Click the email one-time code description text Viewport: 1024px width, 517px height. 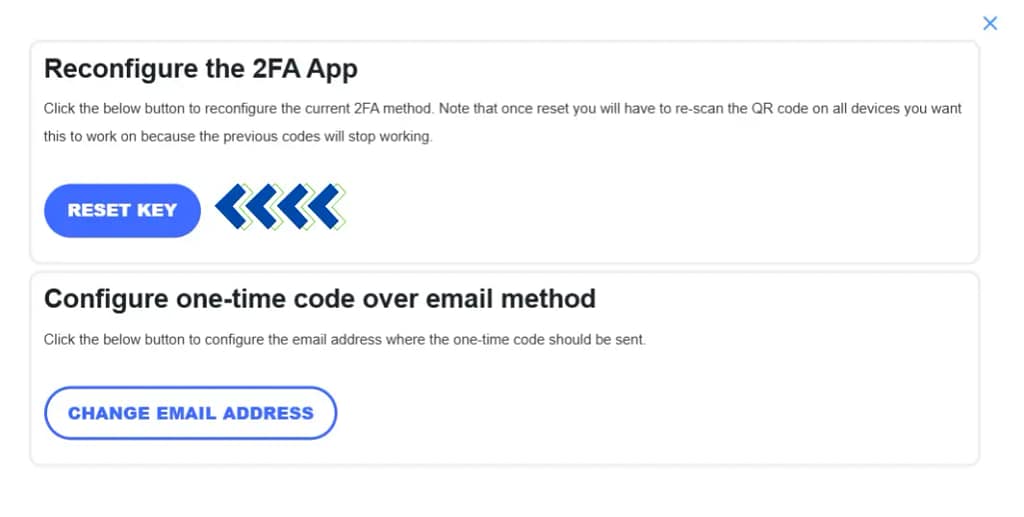pos(345,340)
